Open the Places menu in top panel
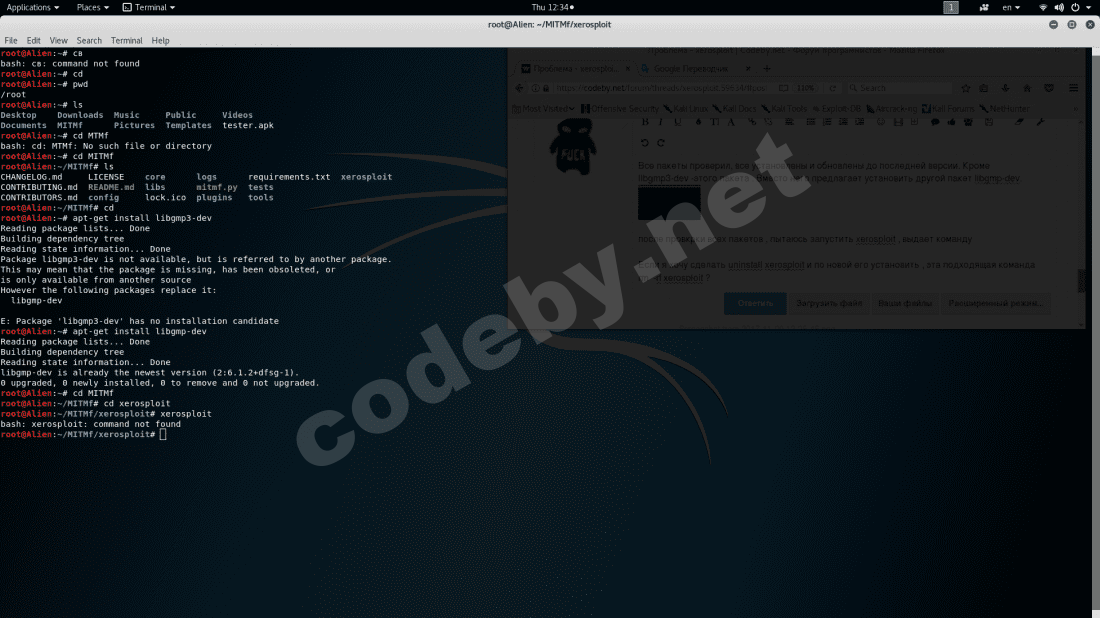This screenshot has width=1100, height=618. (93, 7)
